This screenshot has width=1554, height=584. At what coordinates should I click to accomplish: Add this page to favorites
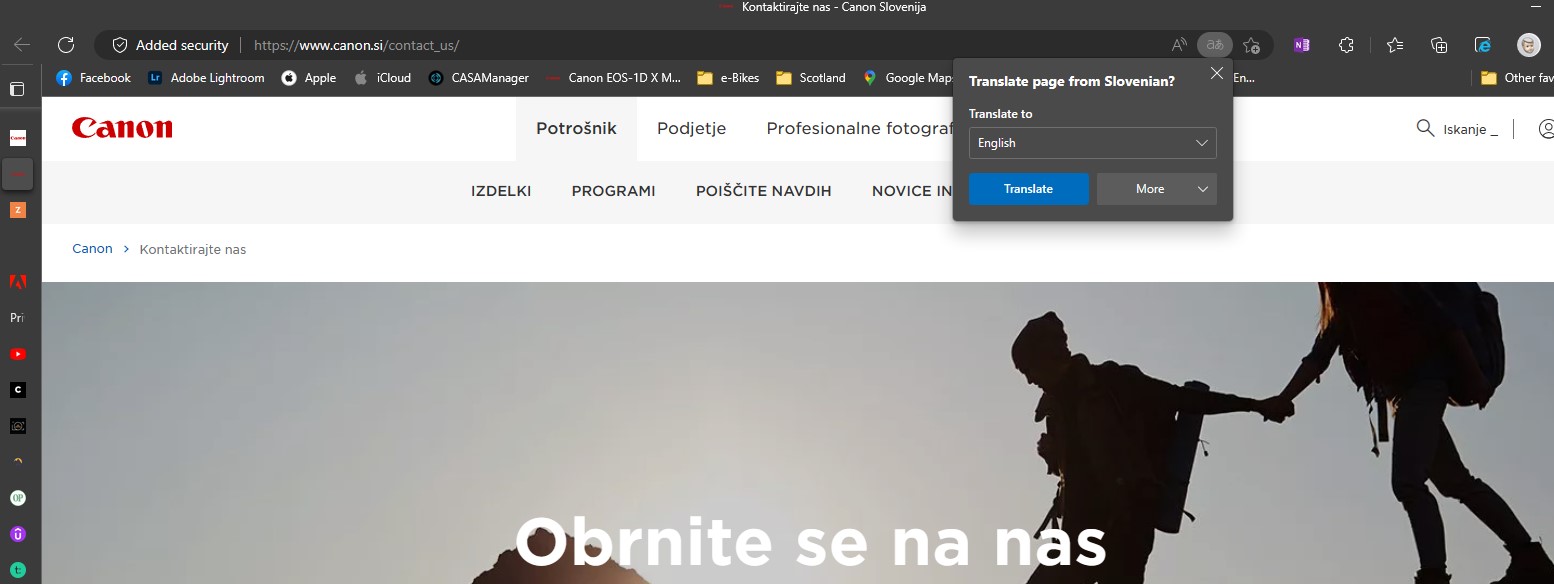[1250, 45]
